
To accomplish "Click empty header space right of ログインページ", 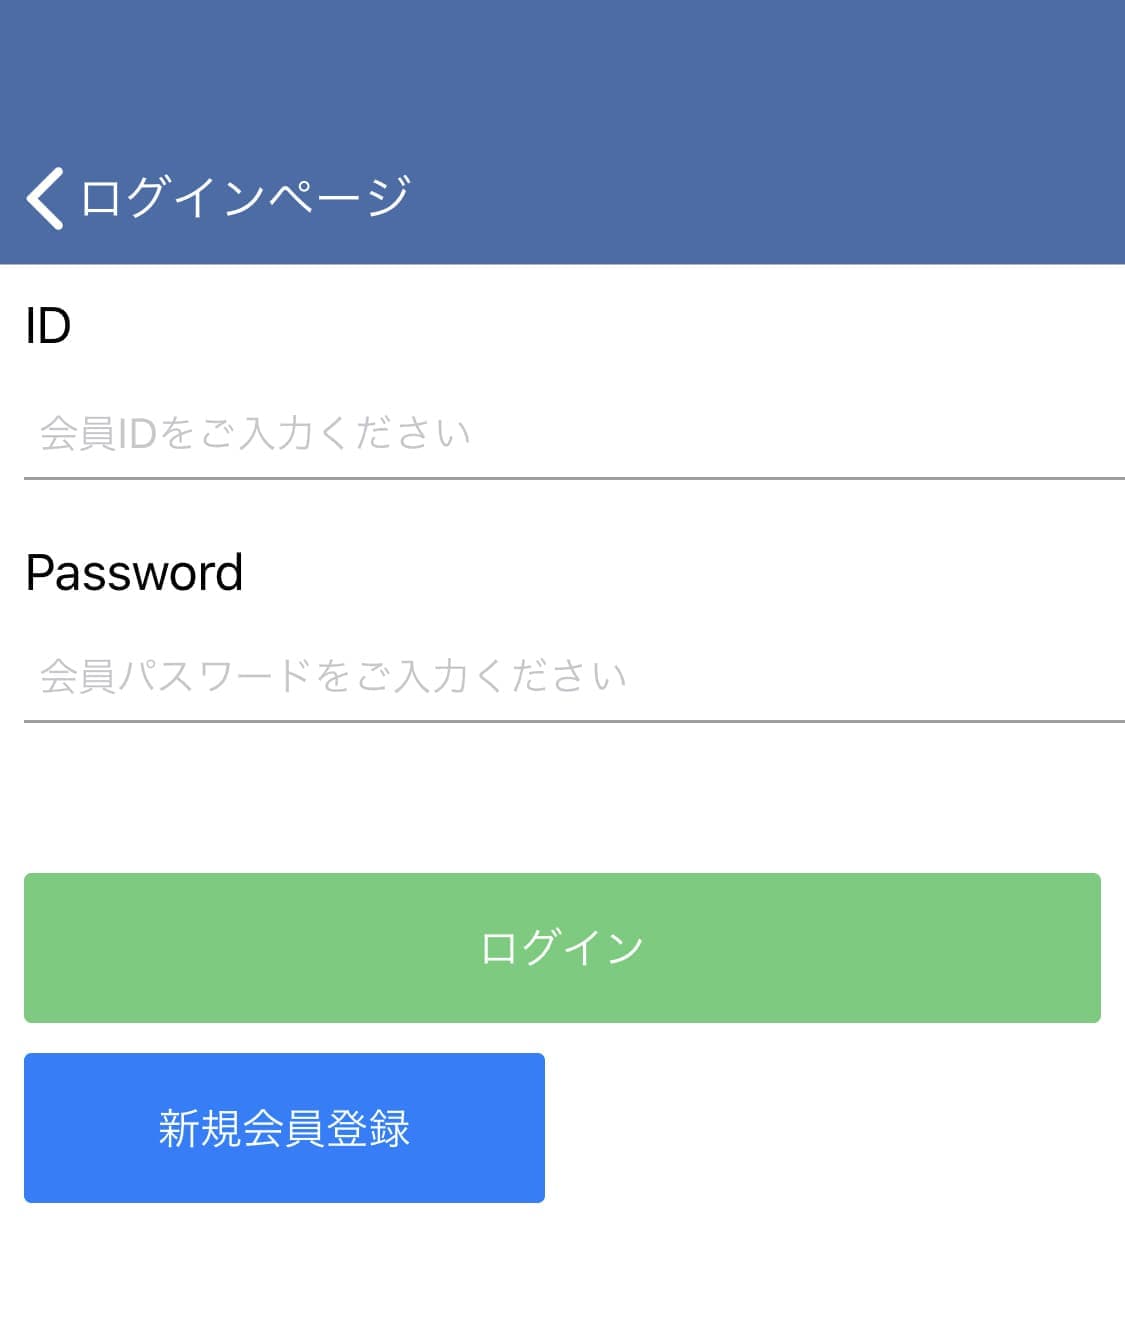I will [x=770, y=196].
